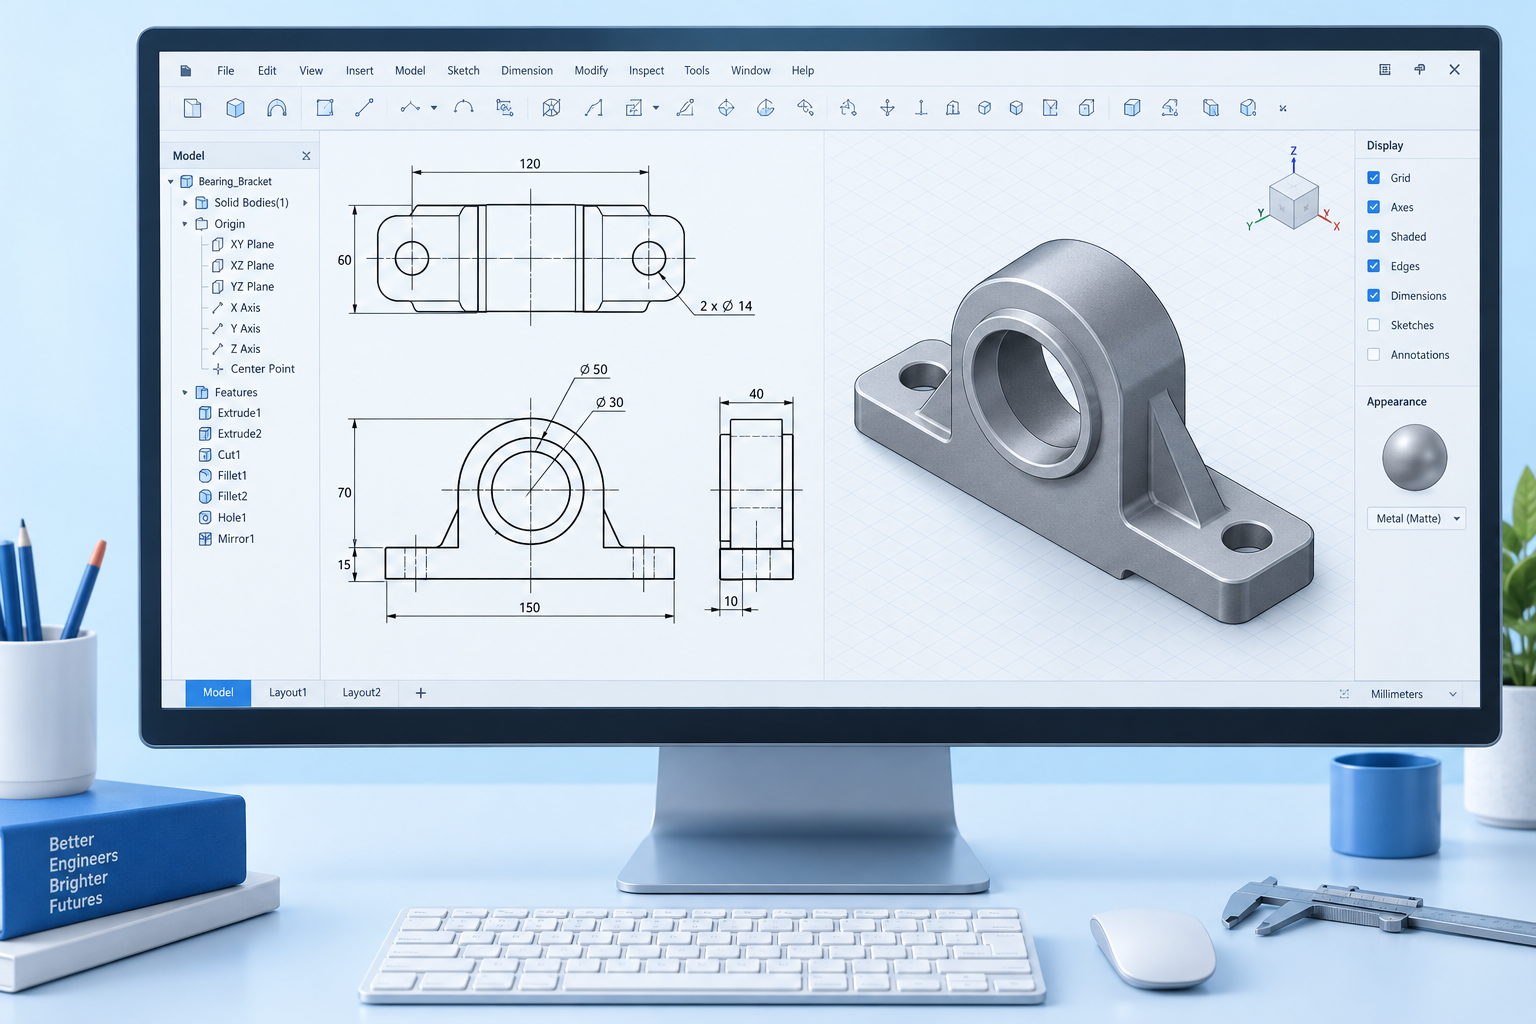Click the new part icon in toolbar
Viewport: 1536px width, 1024px height.
click(193, 108)
